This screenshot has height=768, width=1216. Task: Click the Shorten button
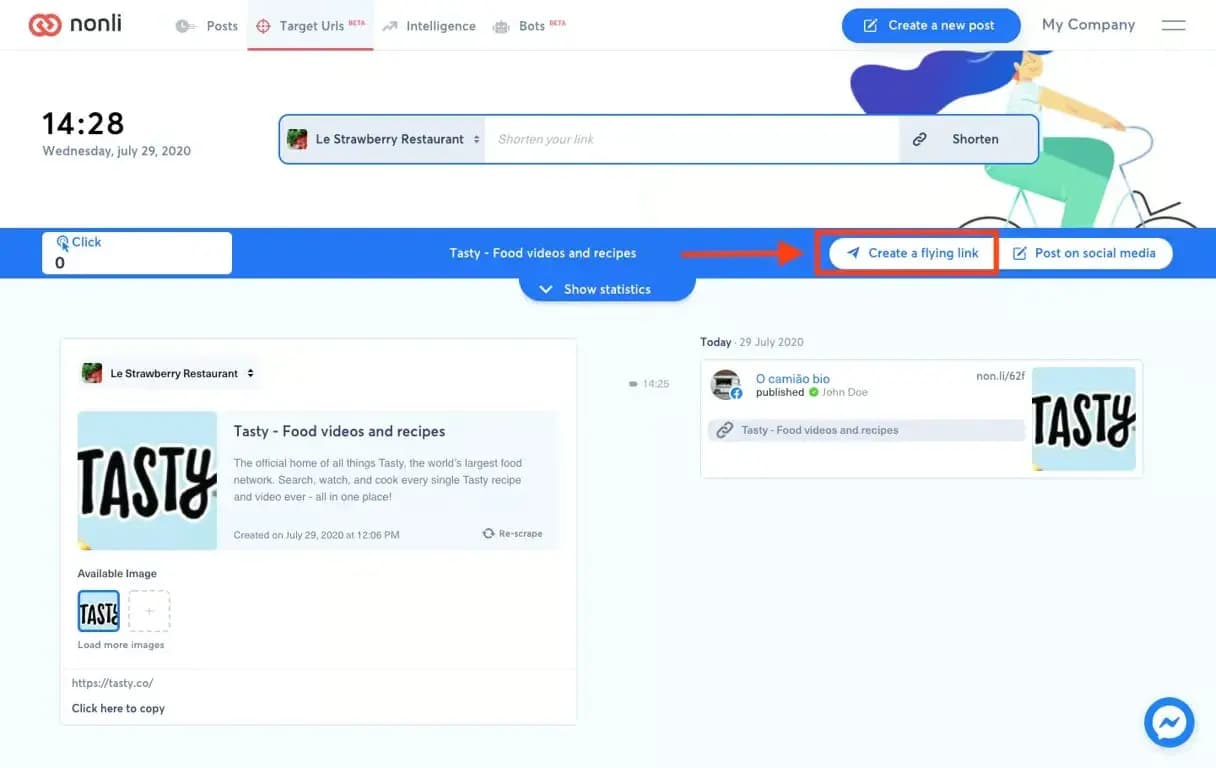click(x=968, y=139)
